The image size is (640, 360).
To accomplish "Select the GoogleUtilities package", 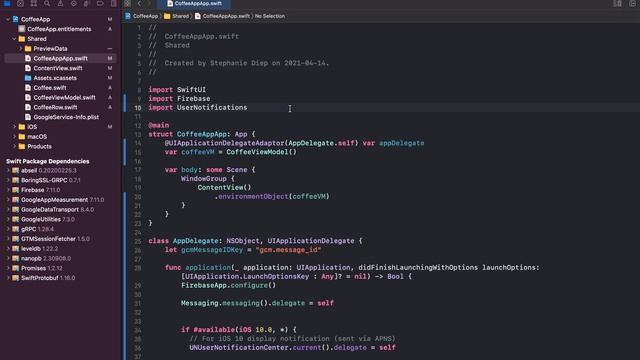I will tap(60, 220).
